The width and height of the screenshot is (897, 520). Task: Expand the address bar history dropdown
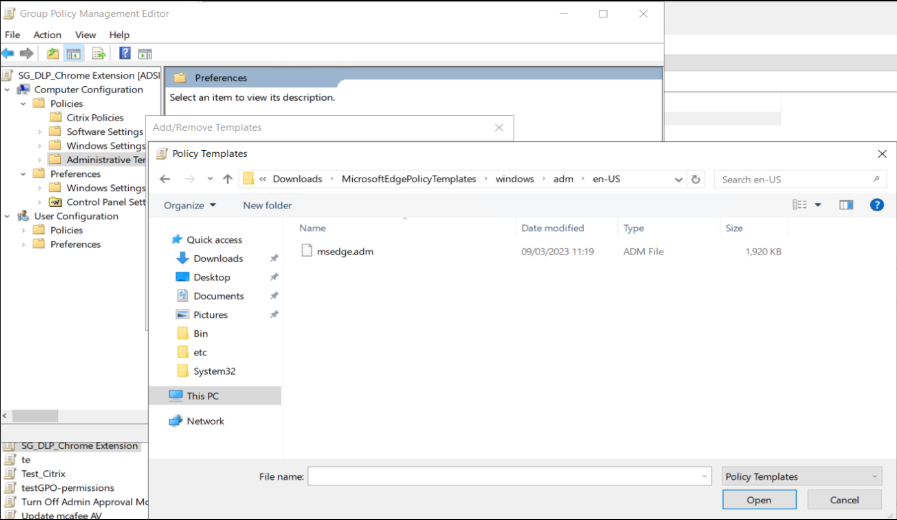pos(678,179)
